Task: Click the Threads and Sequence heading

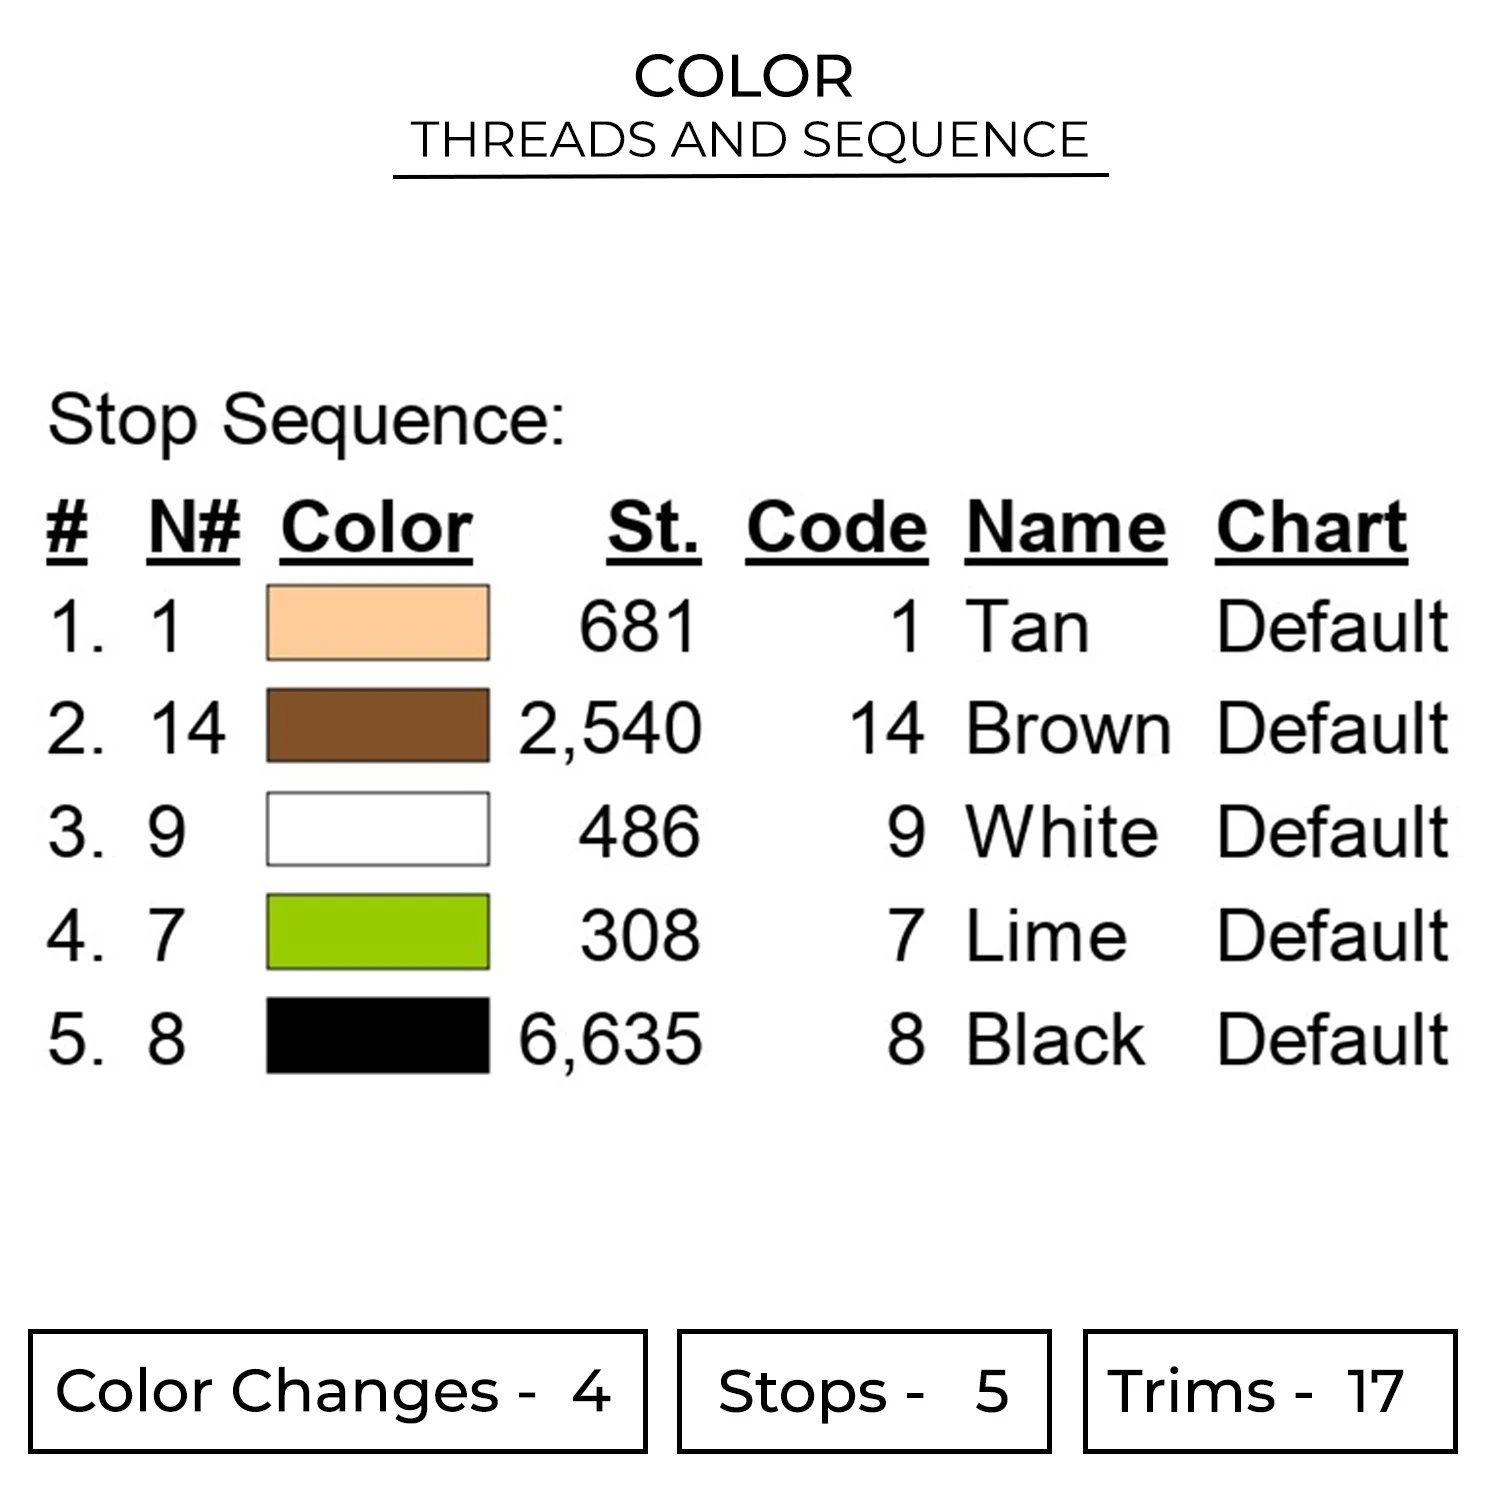Action: 750,140
